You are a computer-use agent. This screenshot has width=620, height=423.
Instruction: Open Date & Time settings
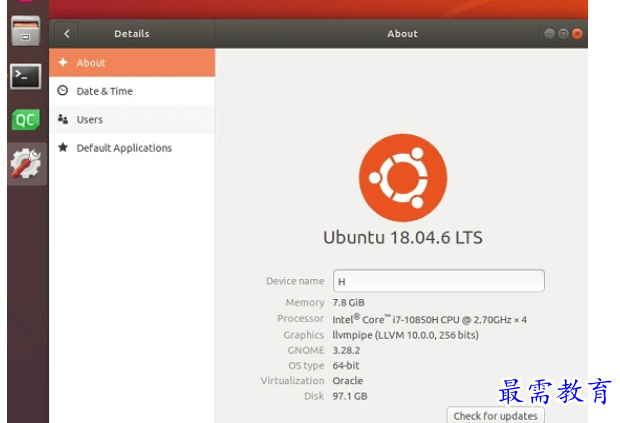click(132, 91)
